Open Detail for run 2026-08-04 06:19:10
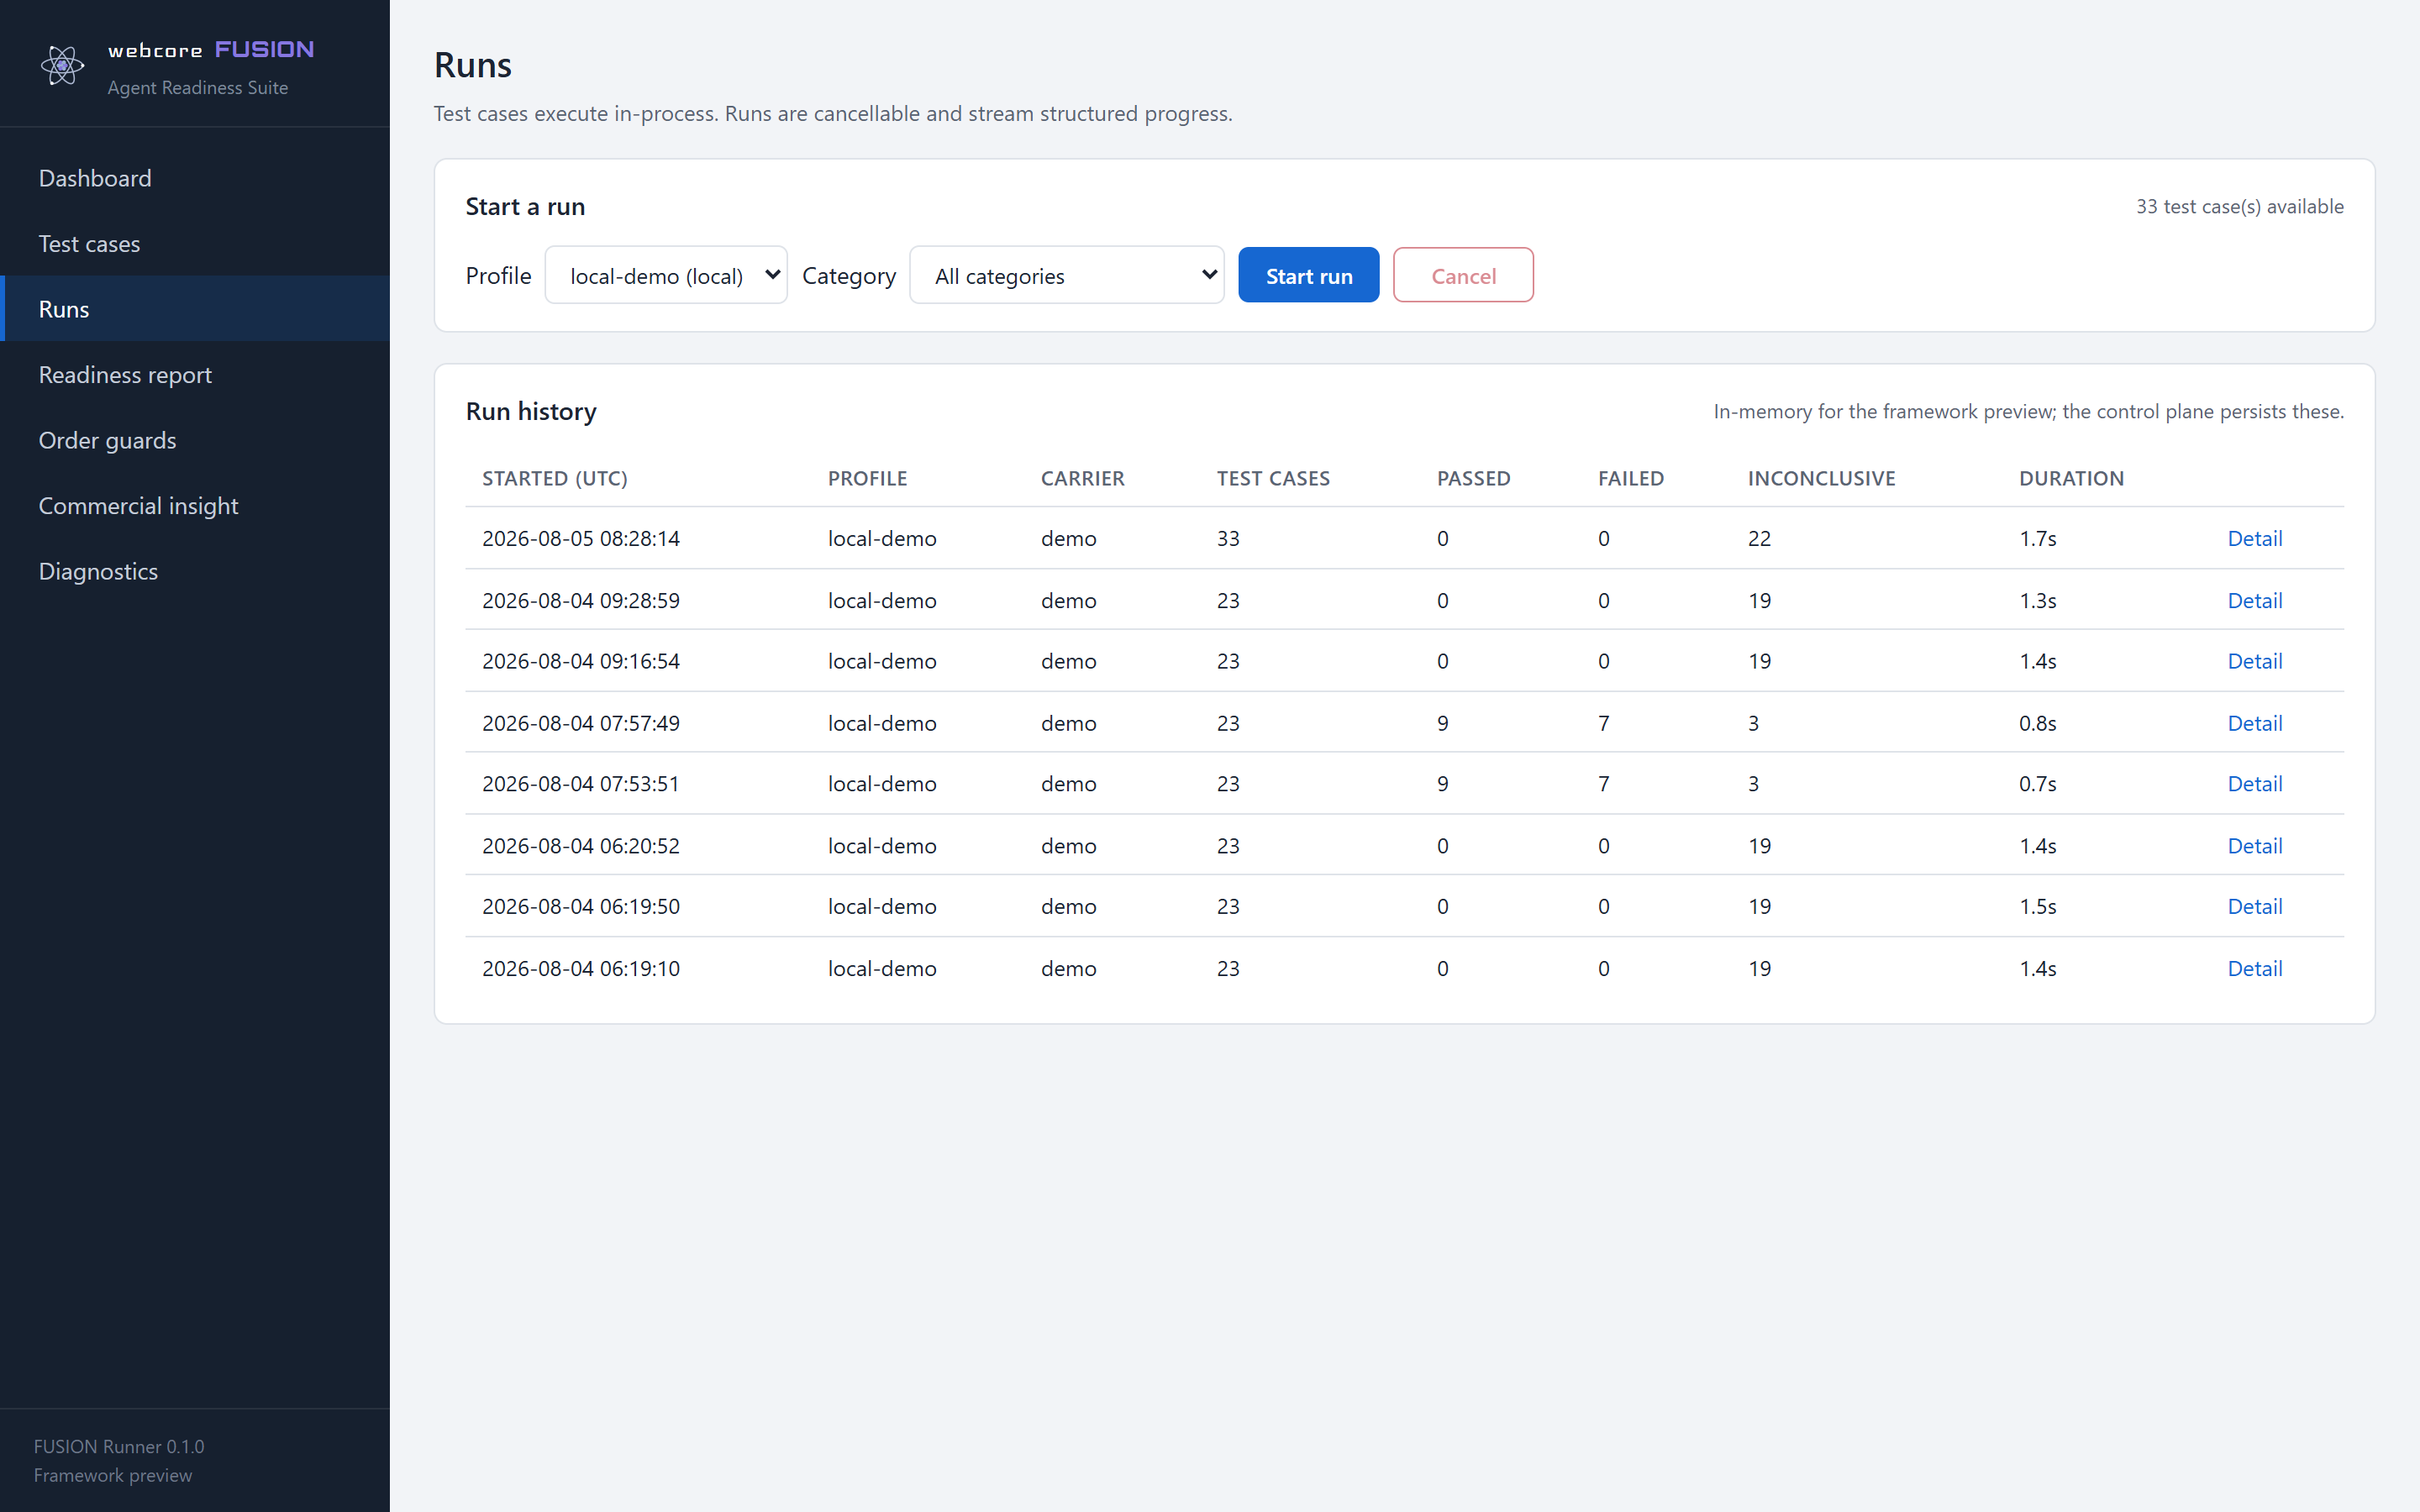2420x1512 pixels. pos(2254,968)
